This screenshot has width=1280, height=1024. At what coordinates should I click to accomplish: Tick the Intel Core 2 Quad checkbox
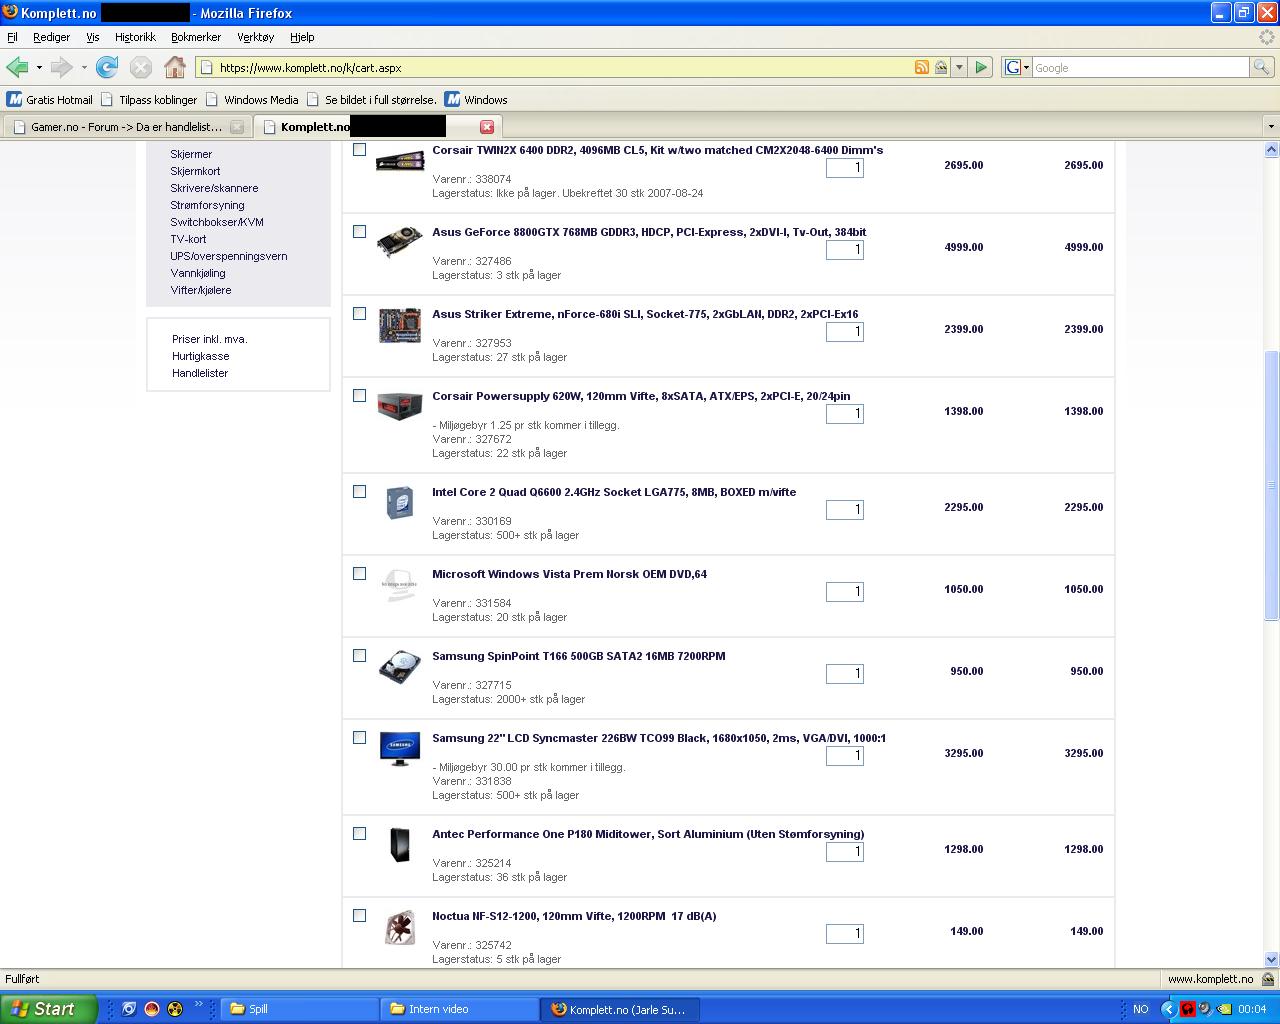pyautogui.click(x=360, y=492)
